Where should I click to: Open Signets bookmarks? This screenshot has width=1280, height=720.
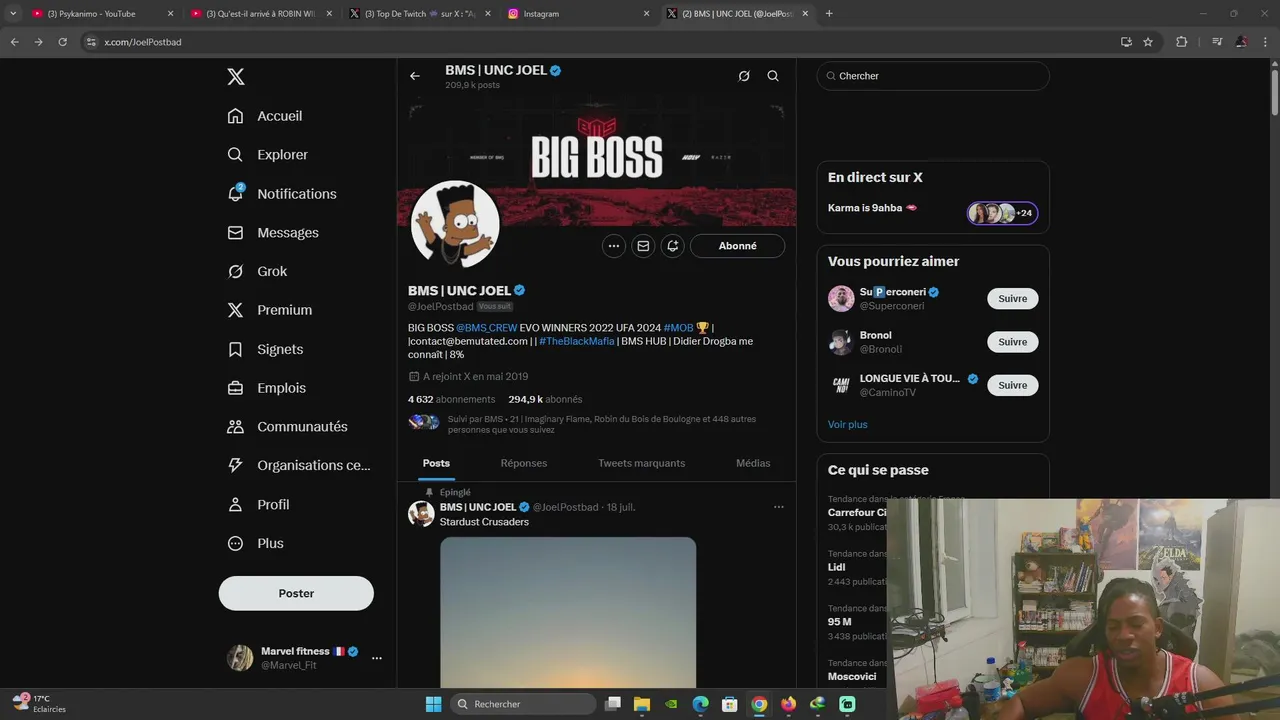265,349
